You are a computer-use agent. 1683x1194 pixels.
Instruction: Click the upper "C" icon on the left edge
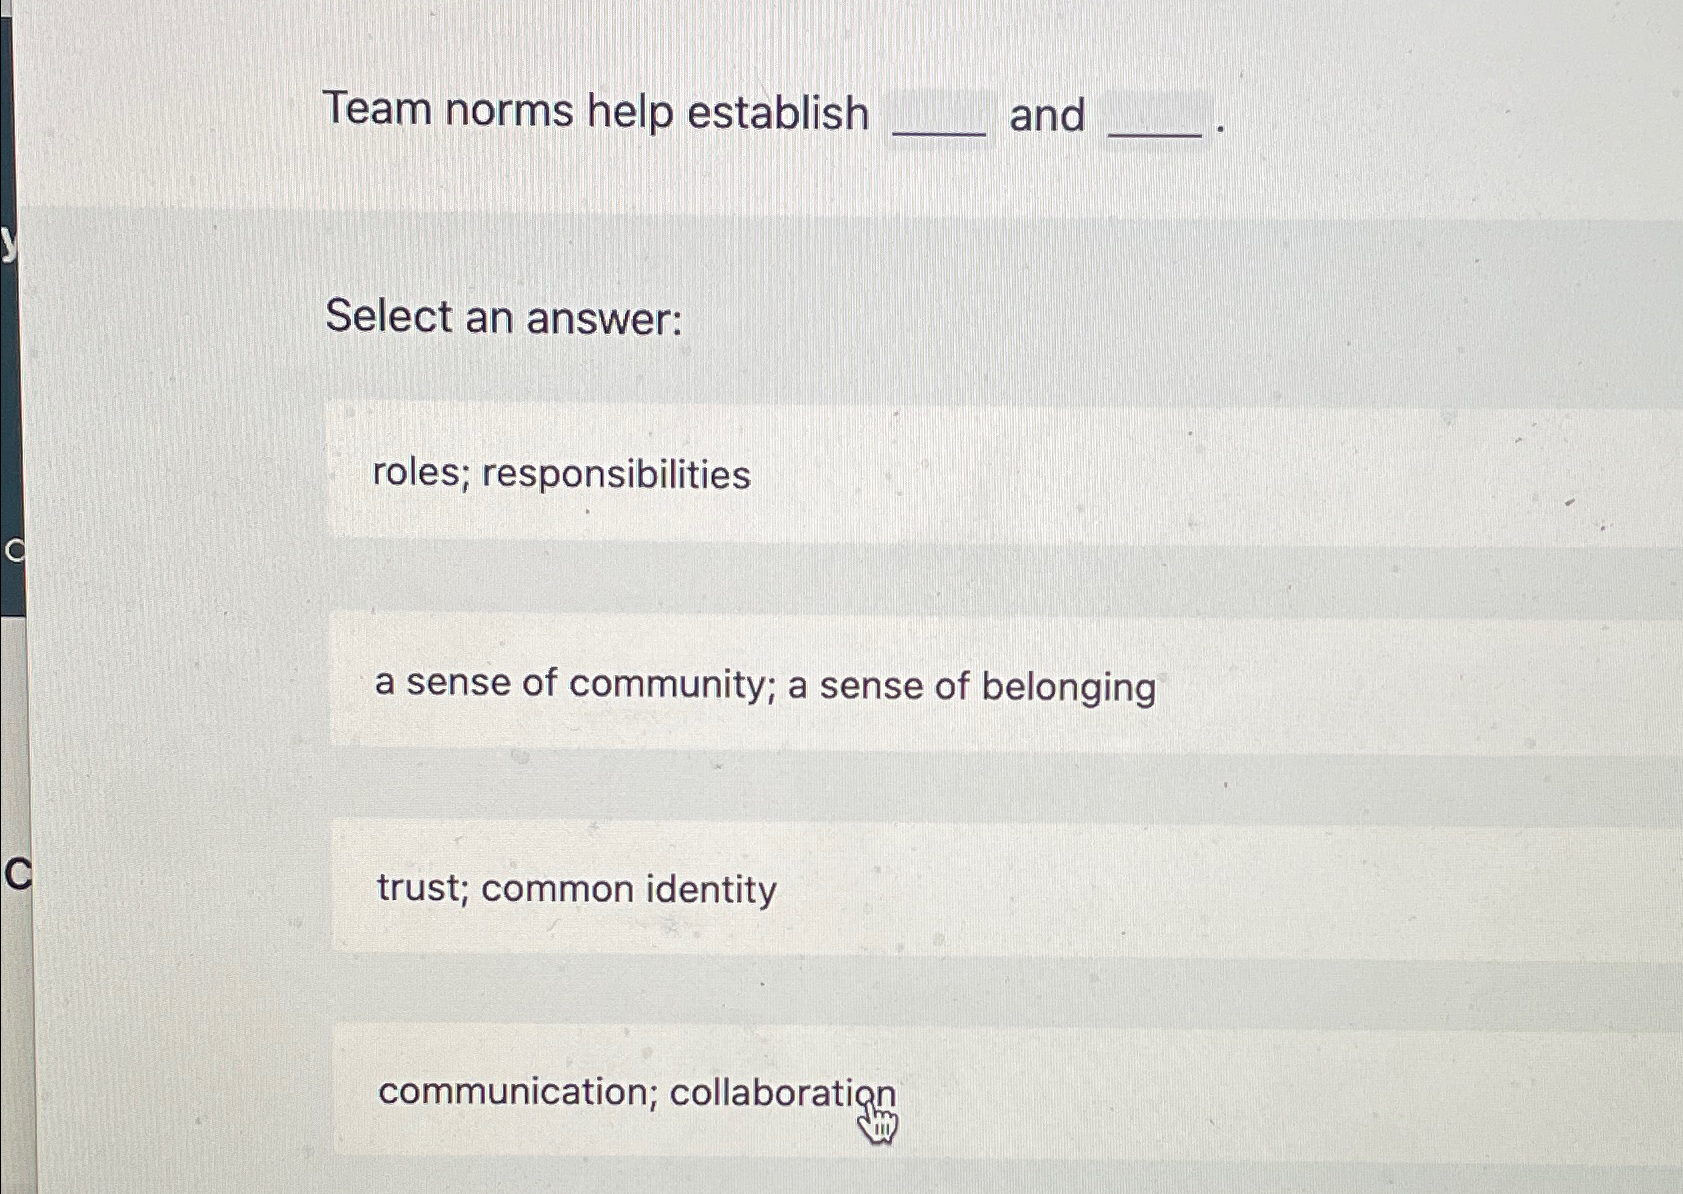point(12,551)
